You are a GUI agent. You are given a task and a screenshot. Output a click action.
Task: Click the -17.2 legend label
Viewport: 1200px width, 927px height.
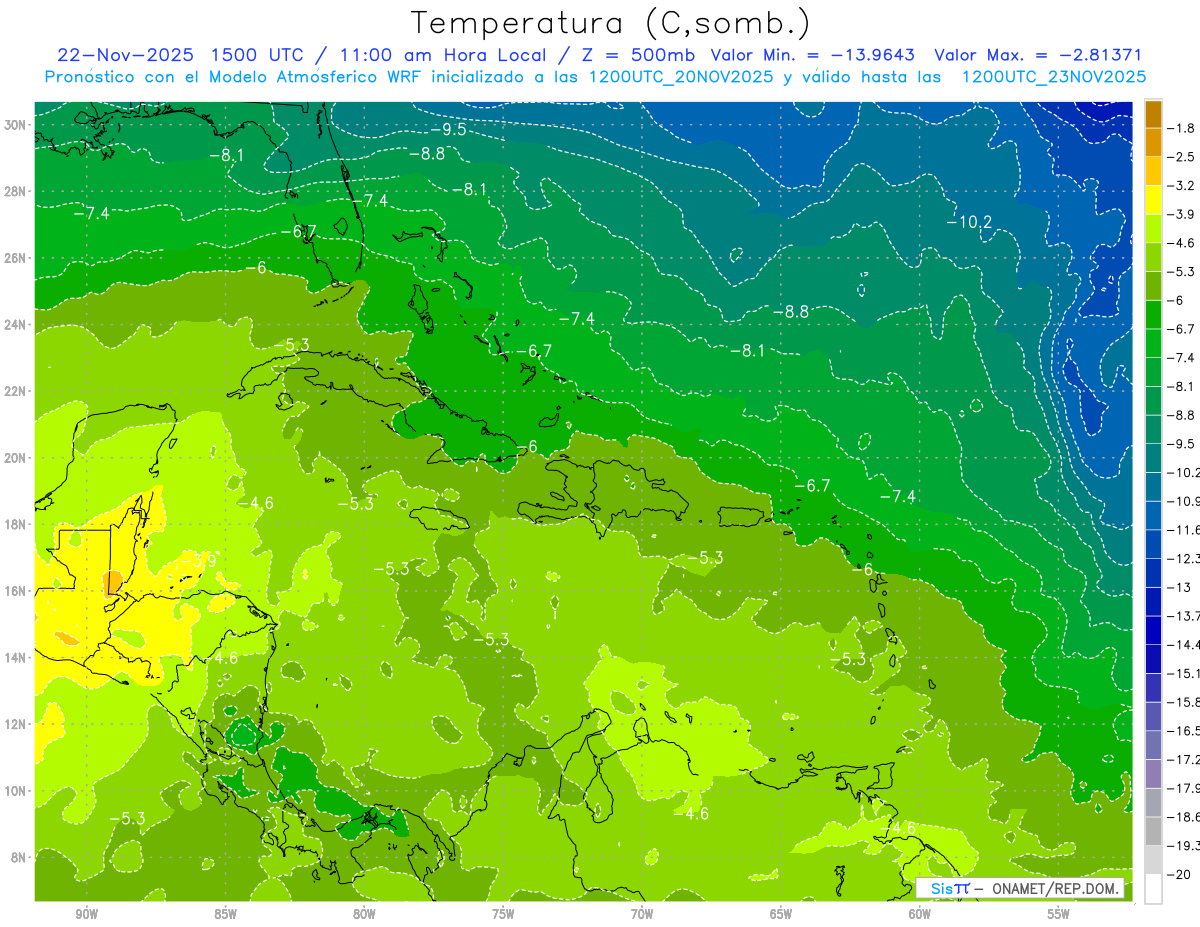point(1182,760)
